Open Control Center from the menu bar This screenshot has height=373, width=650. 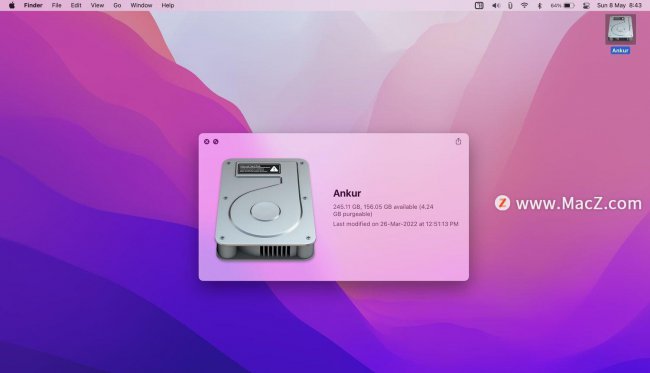click(x=586, y=5)
